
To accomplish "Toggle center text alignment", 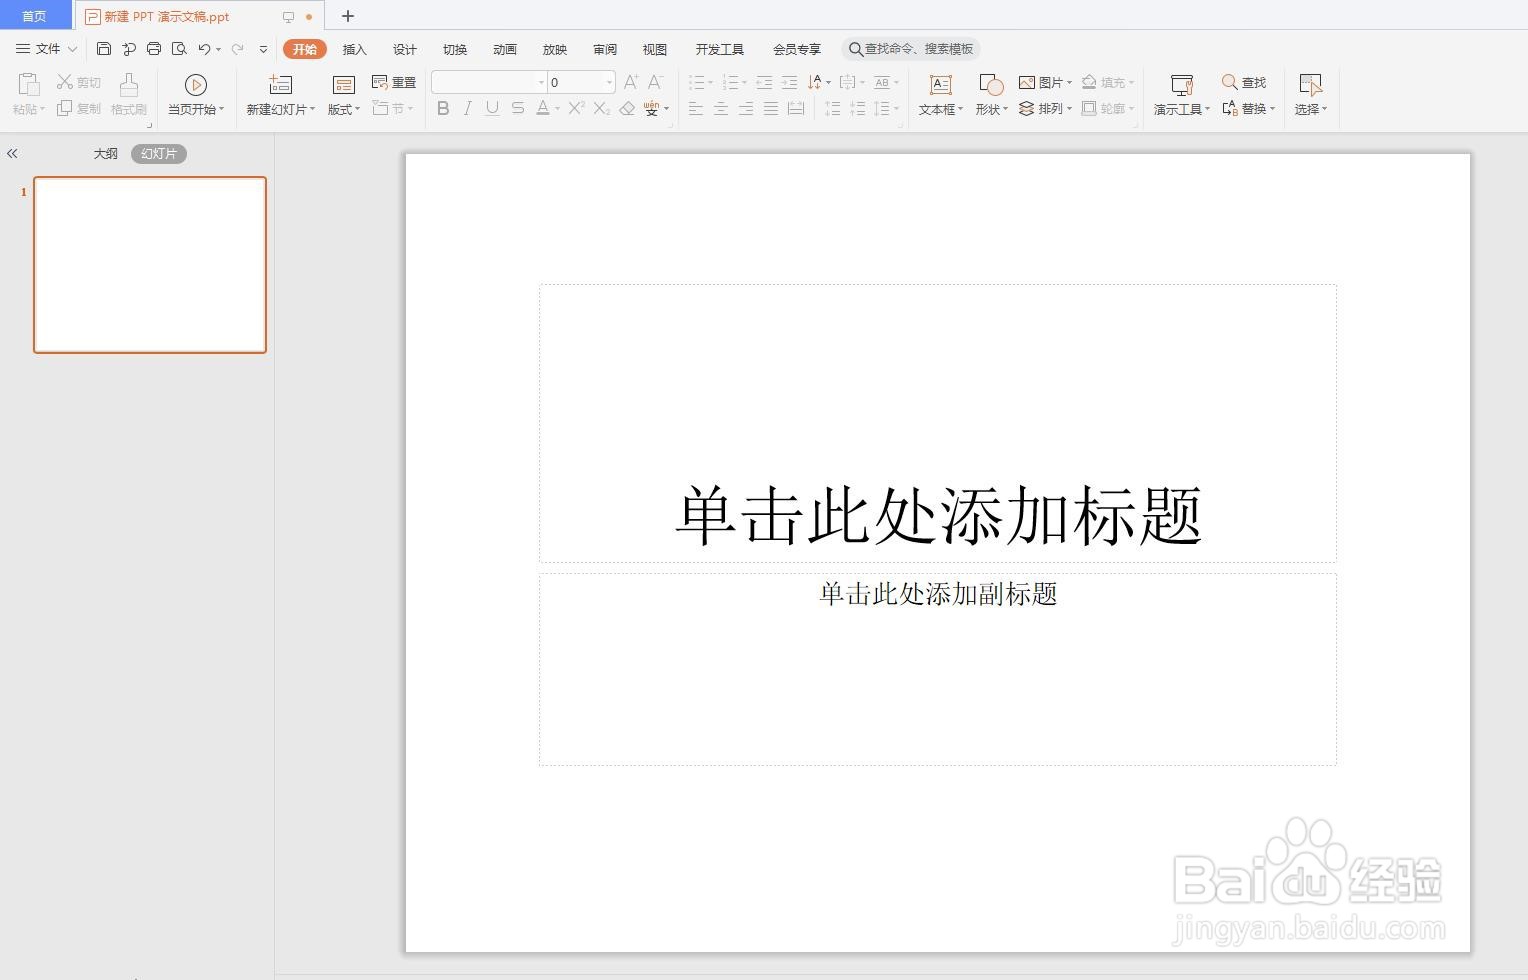I will pos(721,108).
